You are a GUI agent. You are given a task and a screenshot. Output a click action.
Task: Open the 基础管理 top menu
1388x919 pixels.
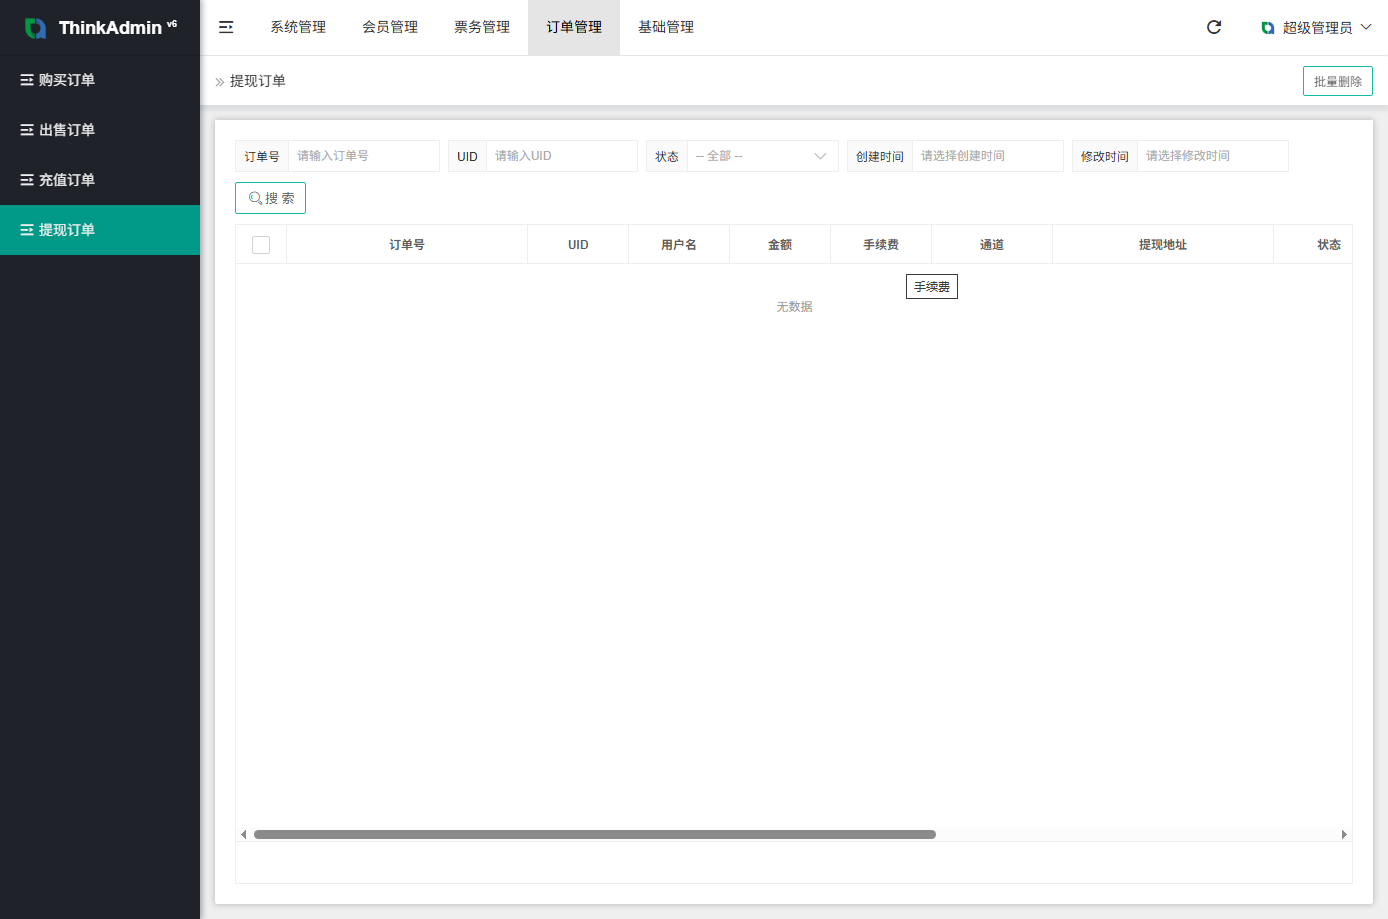666,27
